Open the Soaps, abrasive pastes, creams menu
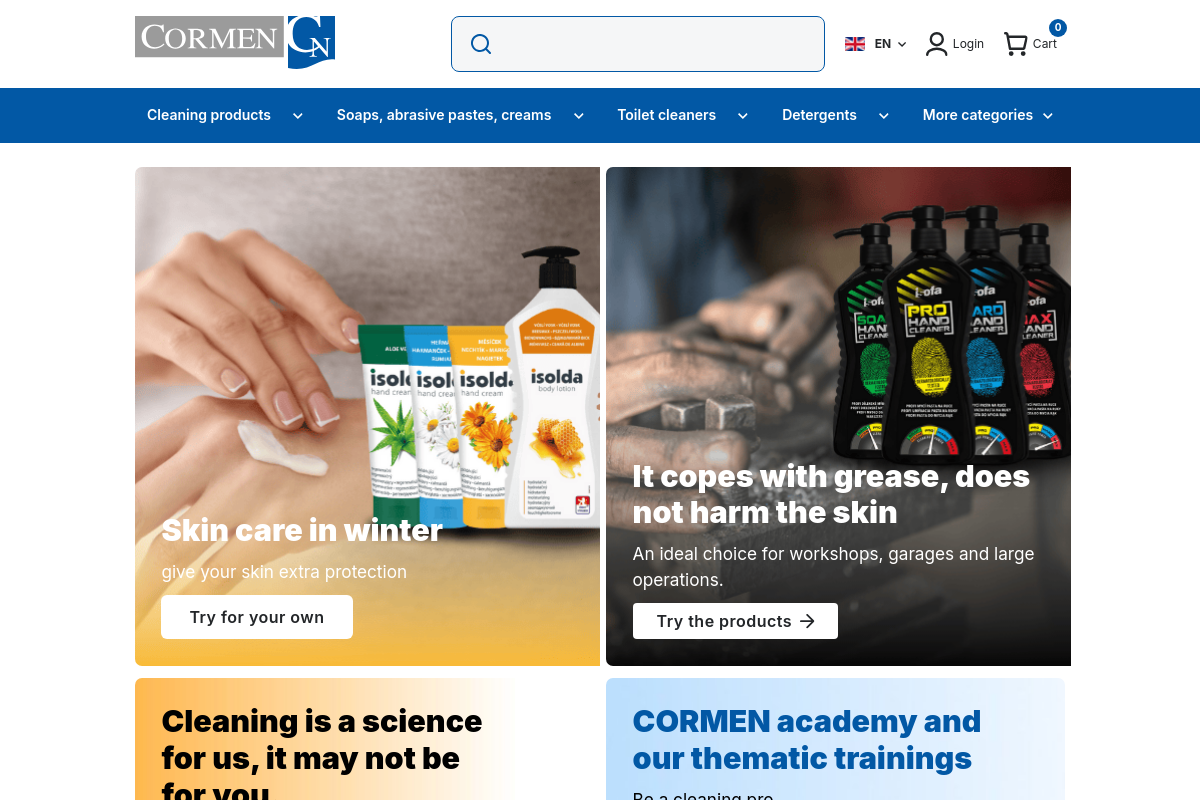The width and height of the screenshot is (1200, 800). pos(444,115)
